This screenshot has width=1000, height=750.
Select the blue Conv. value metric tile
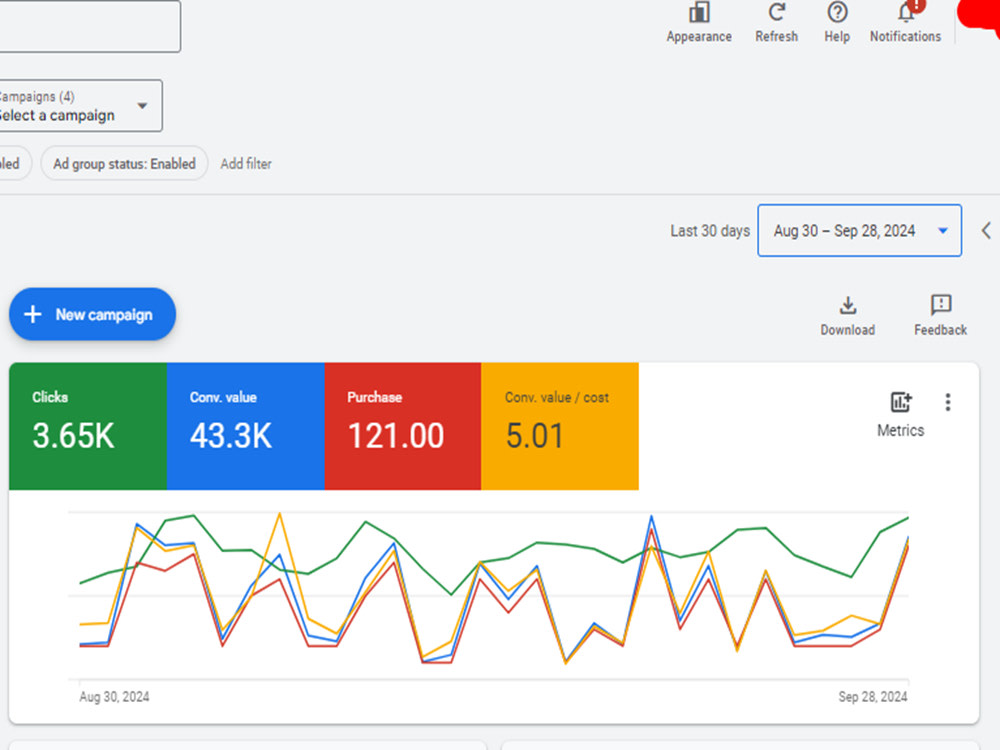246,426
